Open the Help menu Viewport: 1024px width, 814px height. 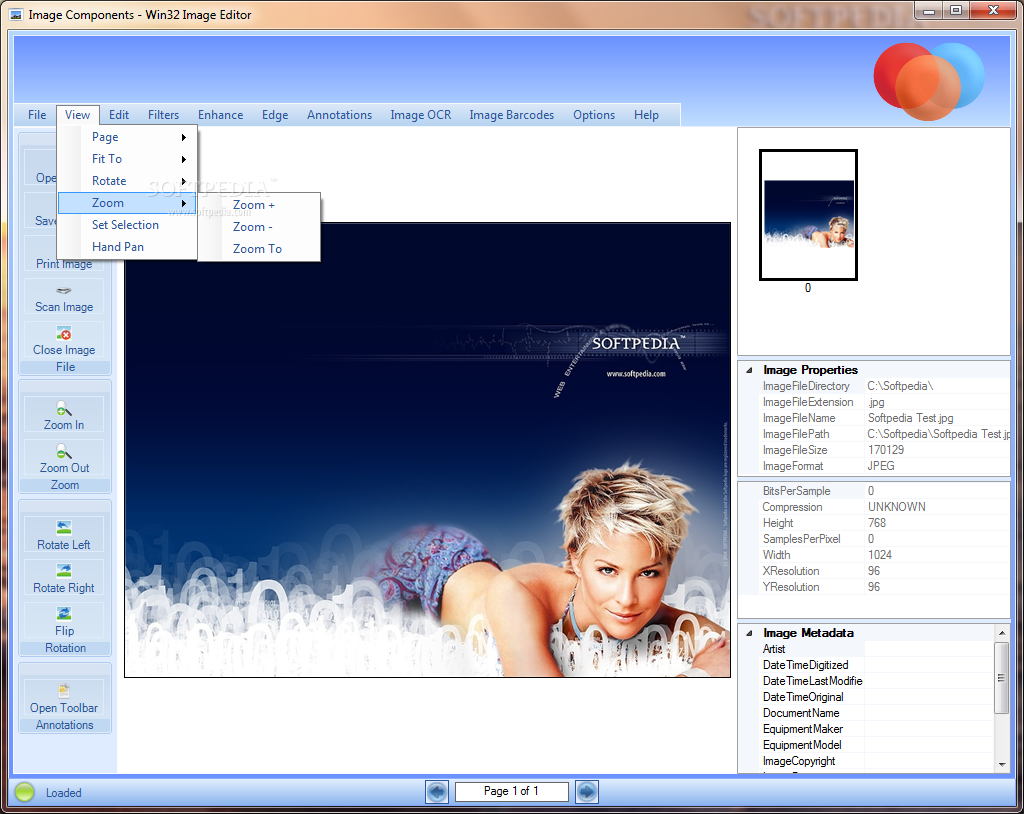(646, 115)
